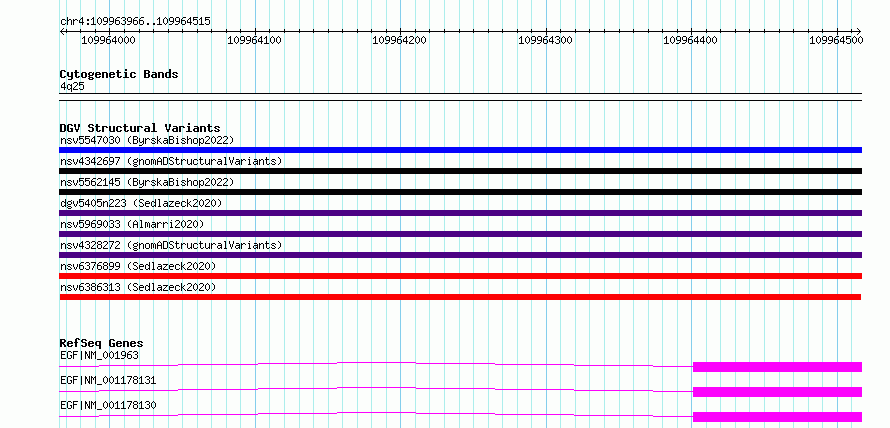Viewport: 890px width, 428px height.
Task: Open transcript EGF|NM_001178130 label
Action: click(x=108, y=405)
